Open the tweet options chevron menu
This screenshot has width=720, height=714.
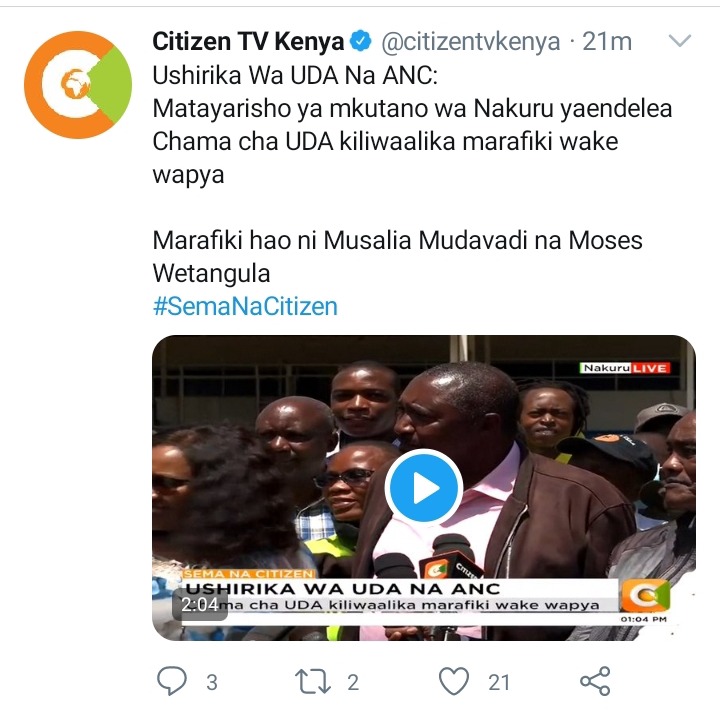coord(680,41)
